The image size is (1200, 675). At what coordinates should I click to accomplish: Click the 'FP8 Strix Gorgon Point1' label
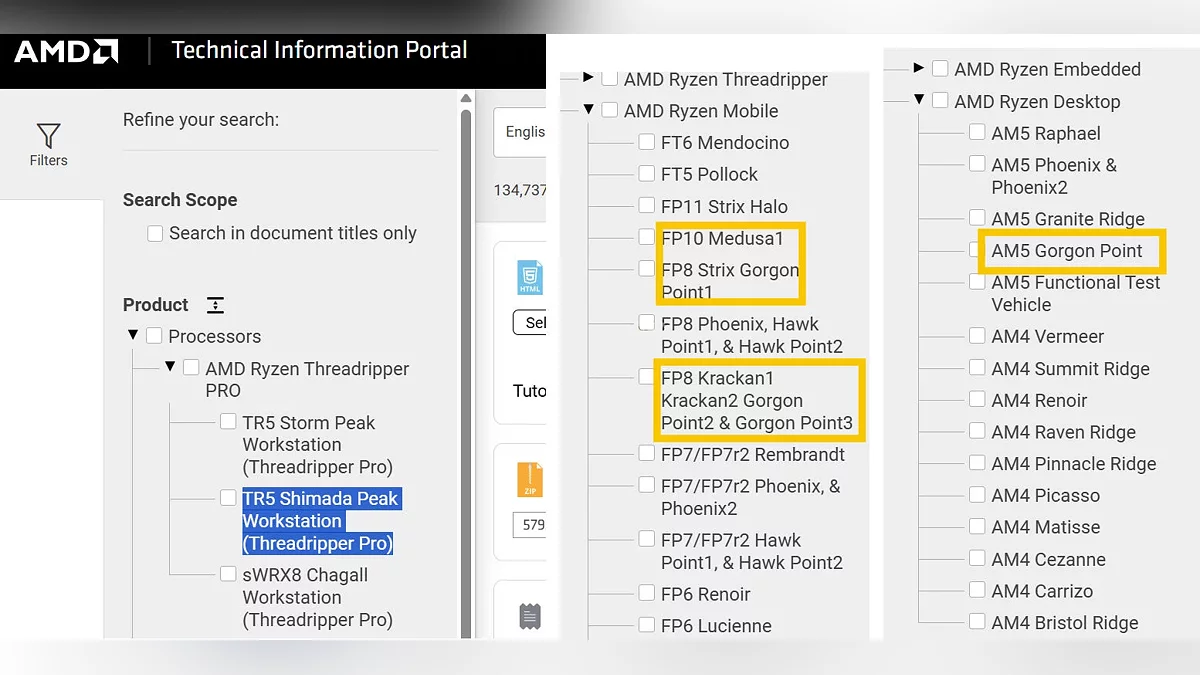coord(730,281)
